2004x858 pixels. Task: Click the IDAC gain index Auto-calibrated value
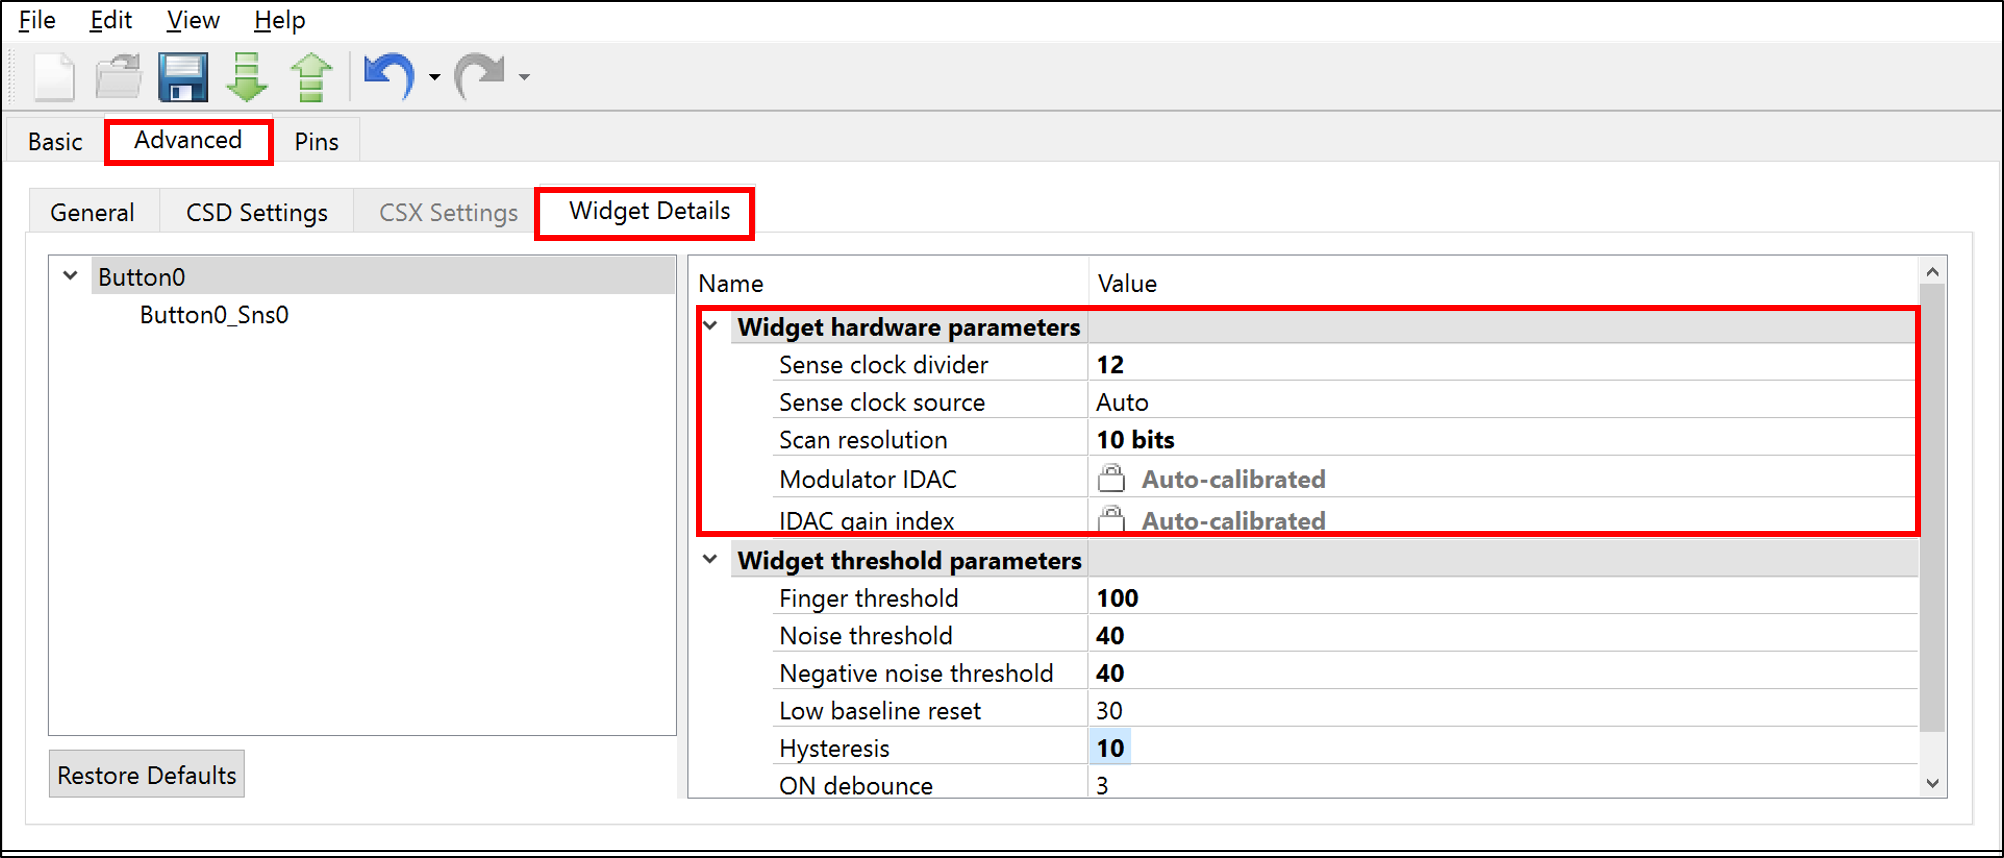click(x=1233, y=520)
